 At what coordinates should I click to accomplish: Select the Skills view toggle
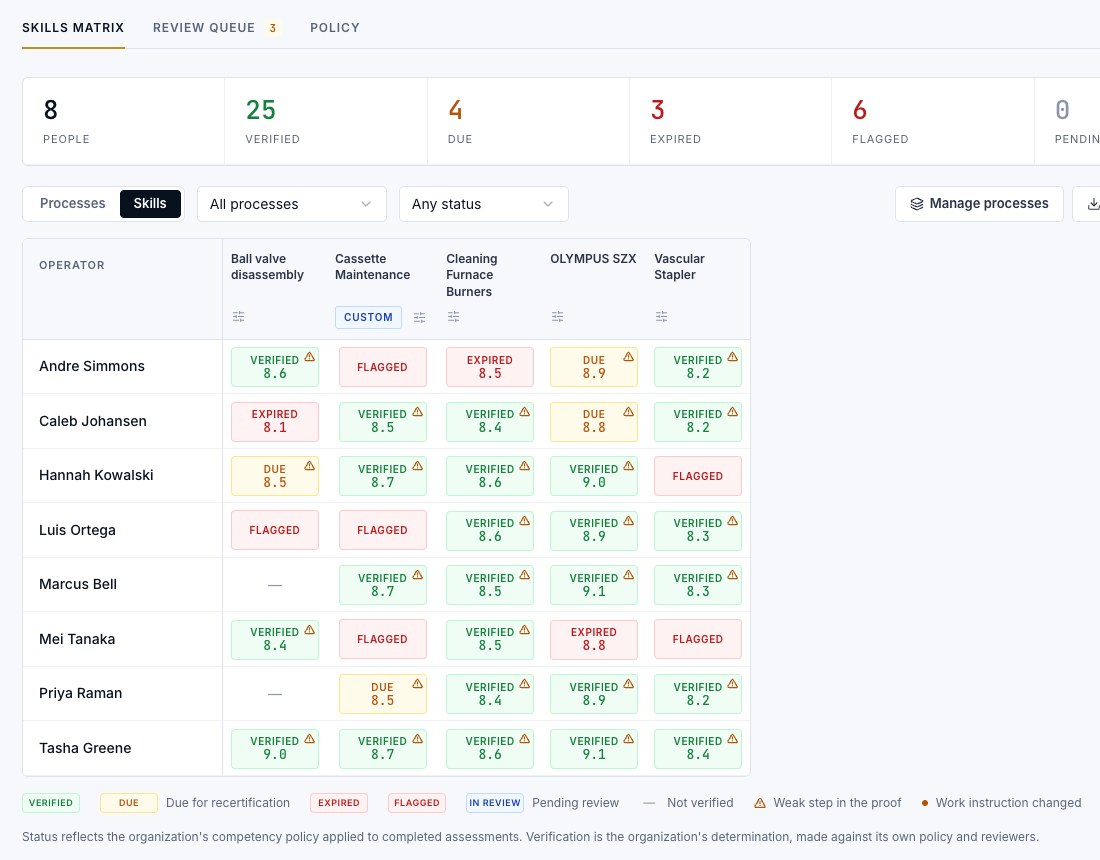tap(150, 203)
